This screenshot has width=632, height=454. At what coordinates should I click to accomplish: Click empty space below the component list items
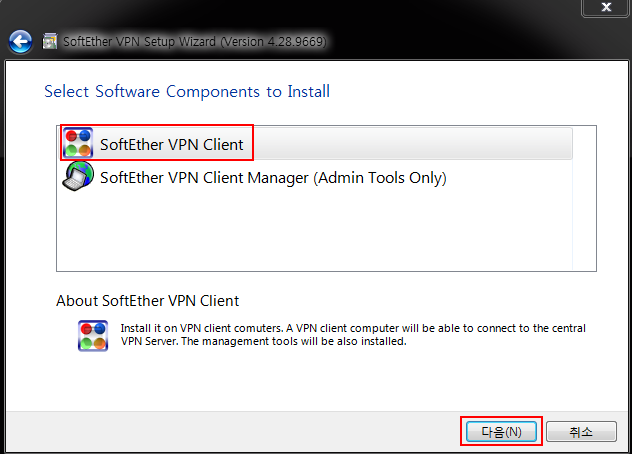[314, 232]
